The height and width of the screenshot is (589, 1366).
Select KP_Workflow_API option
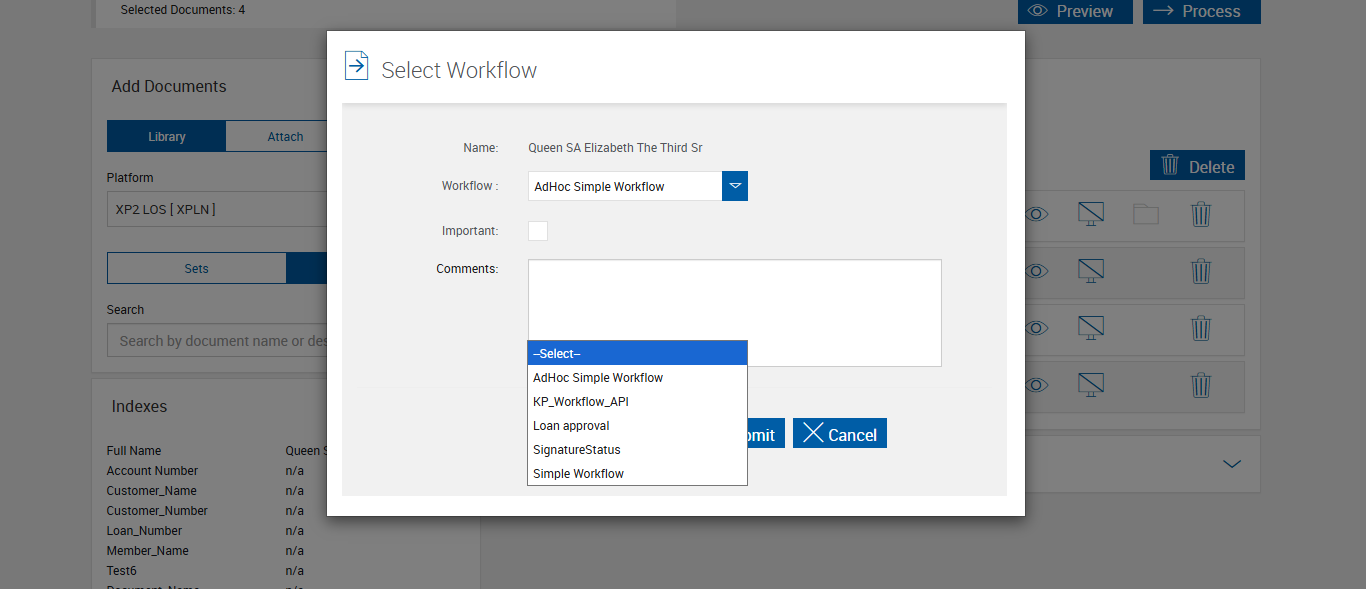[x=580, y=402]
